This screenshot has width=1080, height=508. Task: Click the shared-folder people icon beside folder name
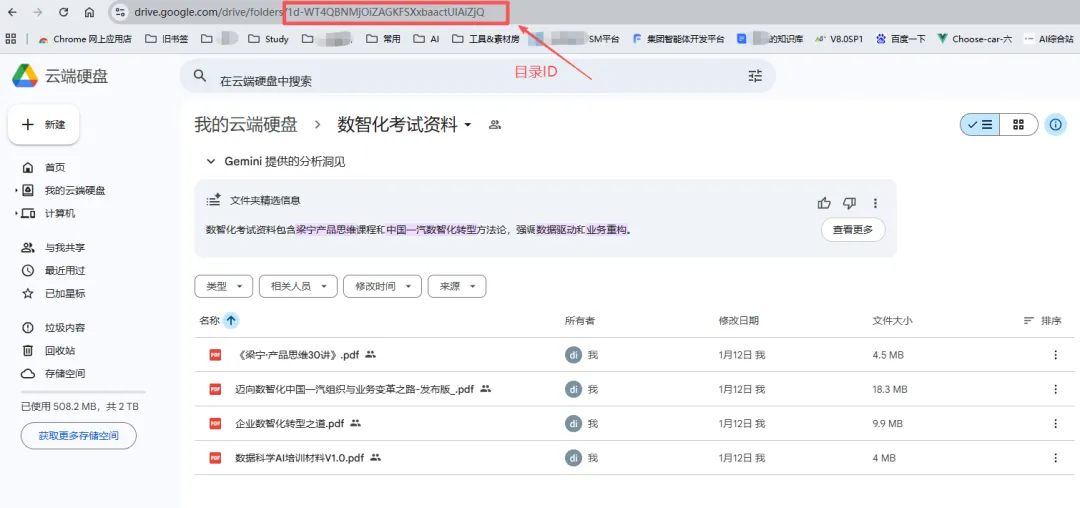point(495,125)
